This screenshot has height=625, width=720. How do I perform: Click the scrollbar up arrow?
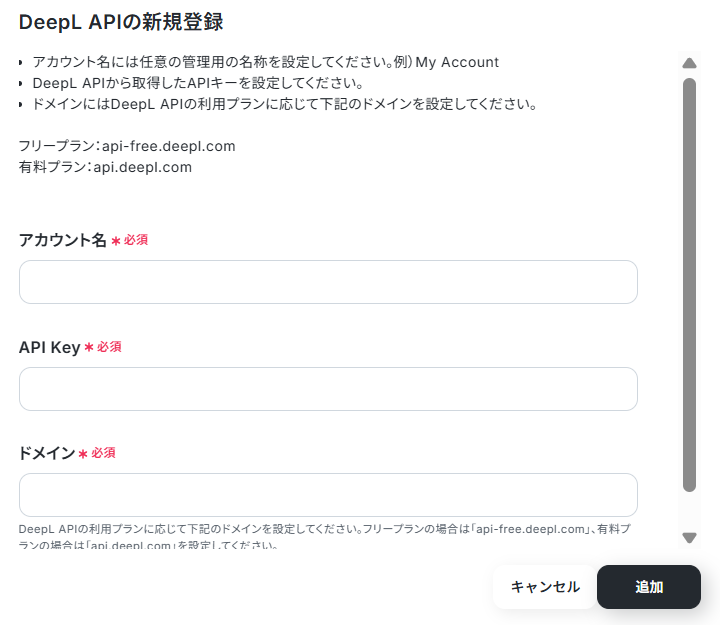[689, 63]
